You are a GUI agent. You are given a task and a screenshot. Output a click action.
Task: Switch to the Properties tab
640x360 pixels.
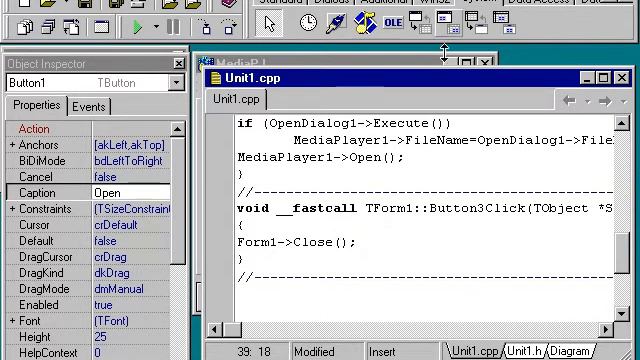pos(36,105)
